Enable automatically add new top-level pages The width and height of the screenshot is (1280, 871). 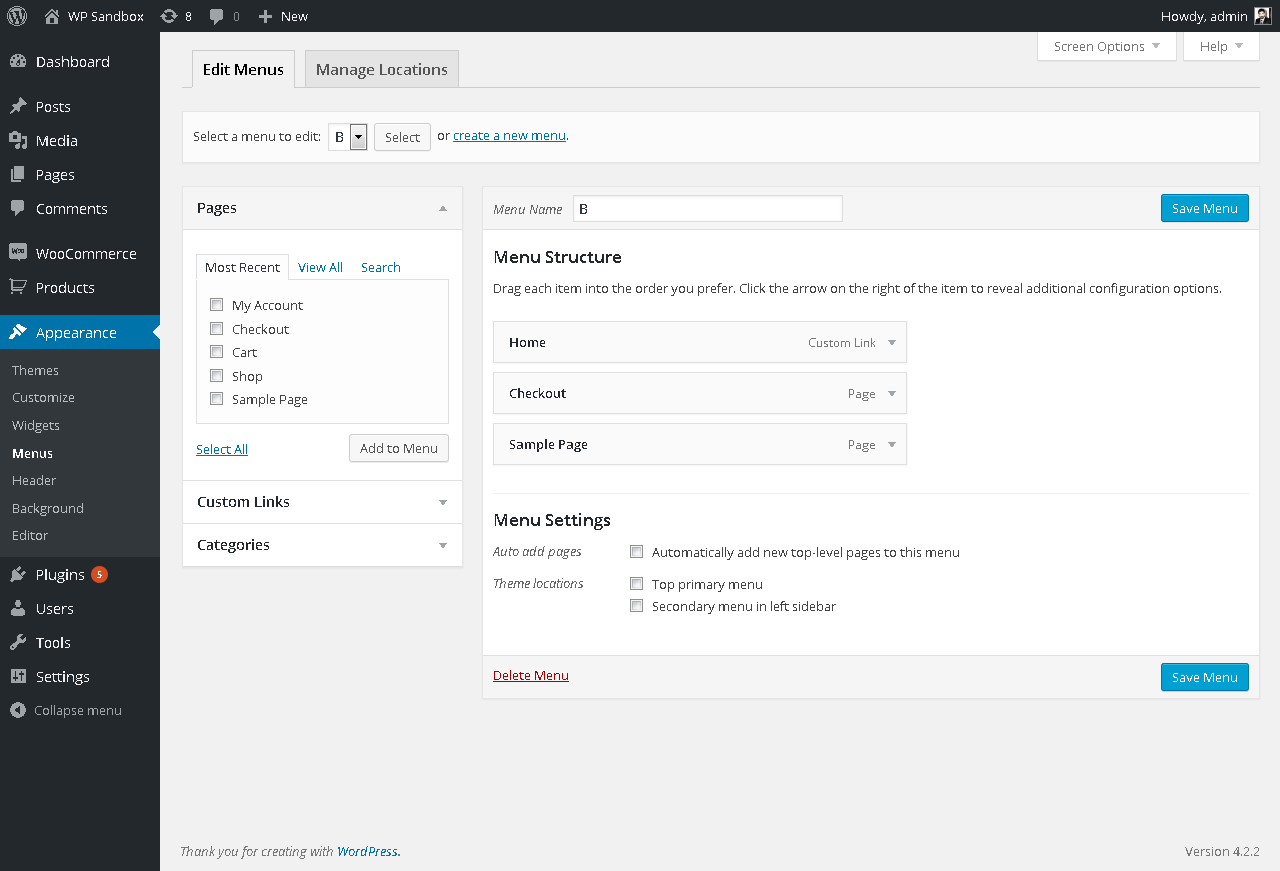point(636,551)
